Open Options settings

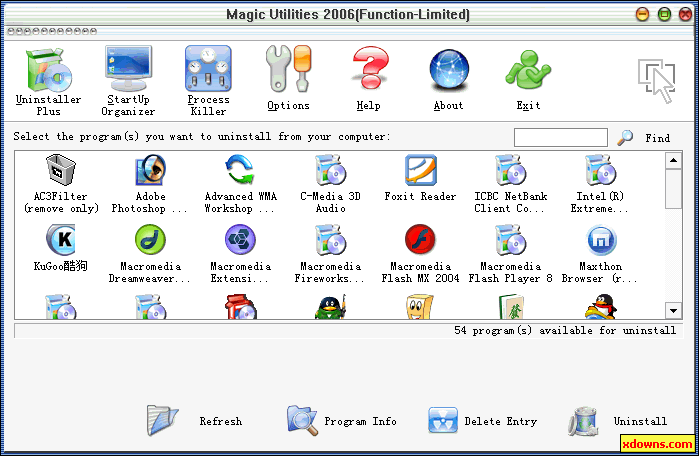click(288, 78)
